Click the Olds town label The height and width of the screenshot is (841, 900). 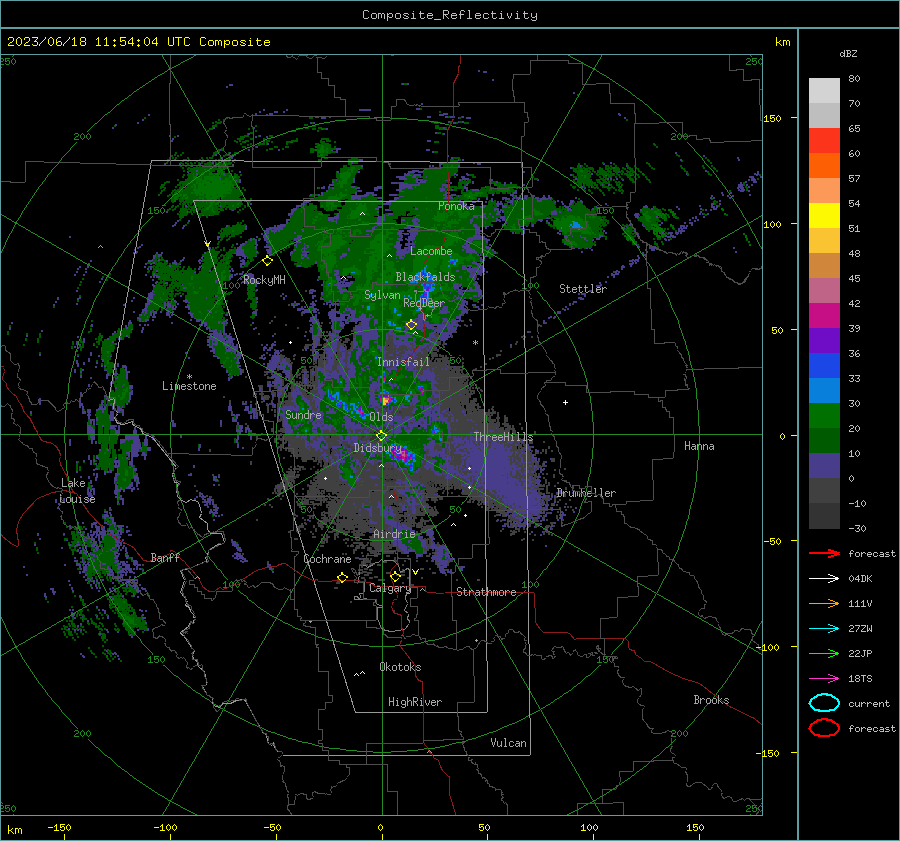pyautogui.click(x=381, y=417)
